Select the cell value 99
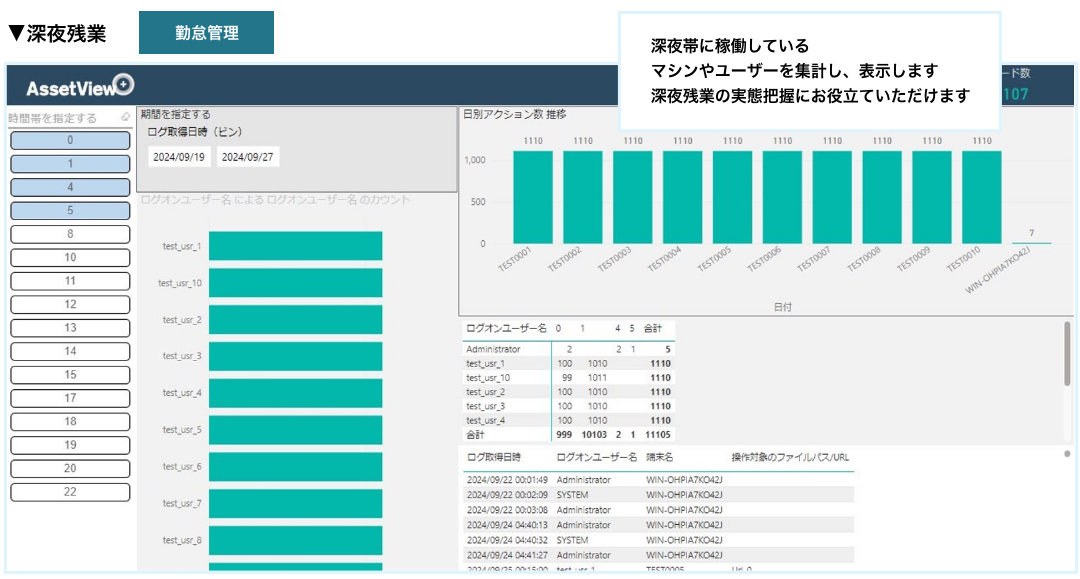This screenshot has height=579, width=1080. tap(567, 377)
